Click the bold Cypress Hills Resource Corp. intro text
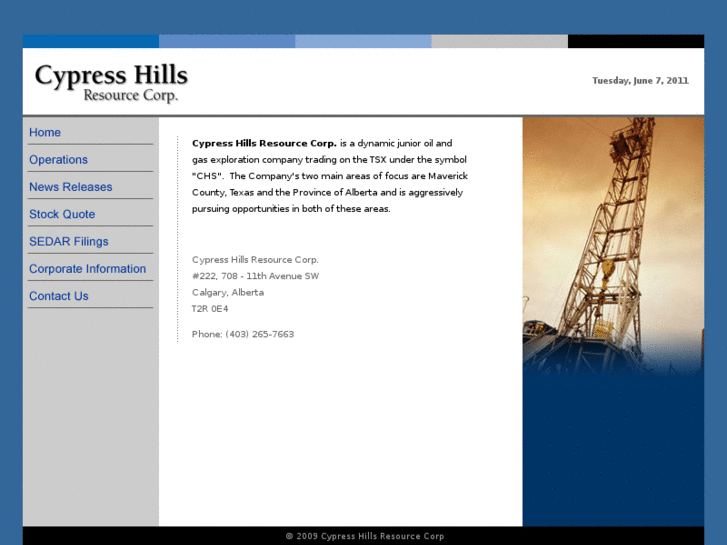 264,143
